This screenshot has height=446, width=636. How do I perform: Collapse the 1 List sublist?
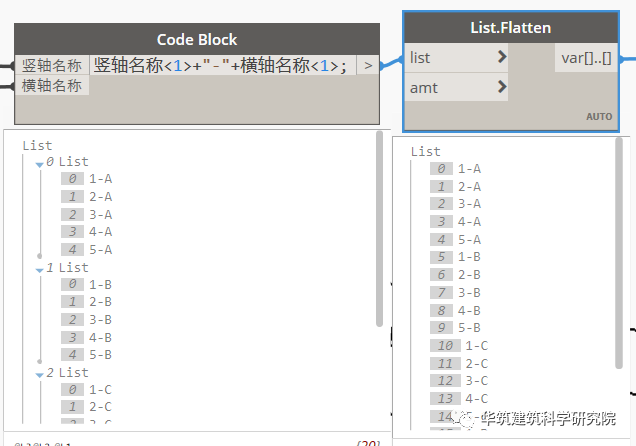tap(39, 270)
